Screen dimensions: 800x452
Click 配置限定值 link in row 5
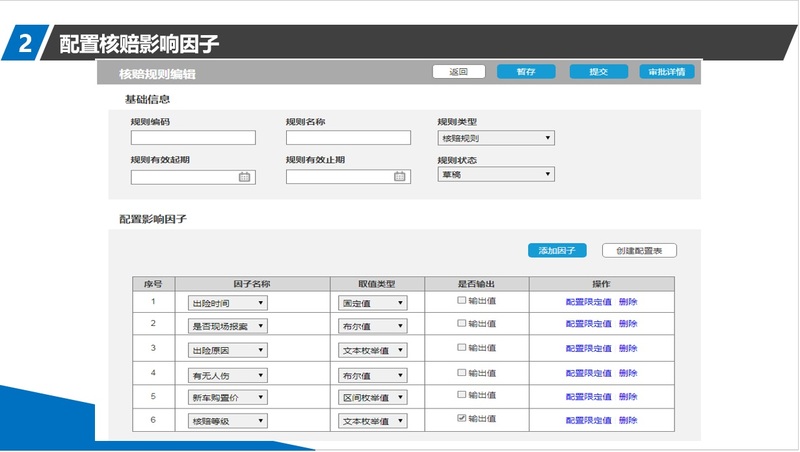588,396
